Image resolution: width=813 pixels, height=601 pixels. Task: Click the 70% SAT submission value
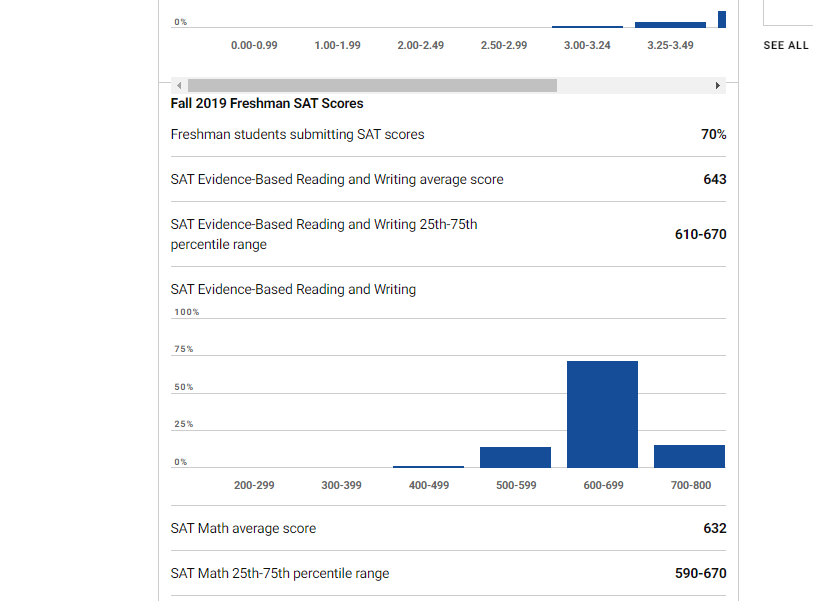[714, 135]
